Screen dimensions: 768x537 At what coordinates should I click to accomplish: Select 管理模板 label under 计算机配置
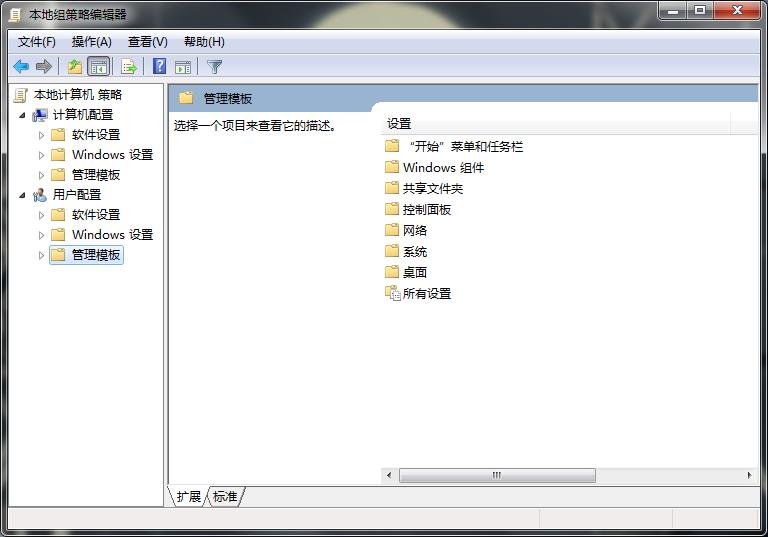tap(96, 175)
